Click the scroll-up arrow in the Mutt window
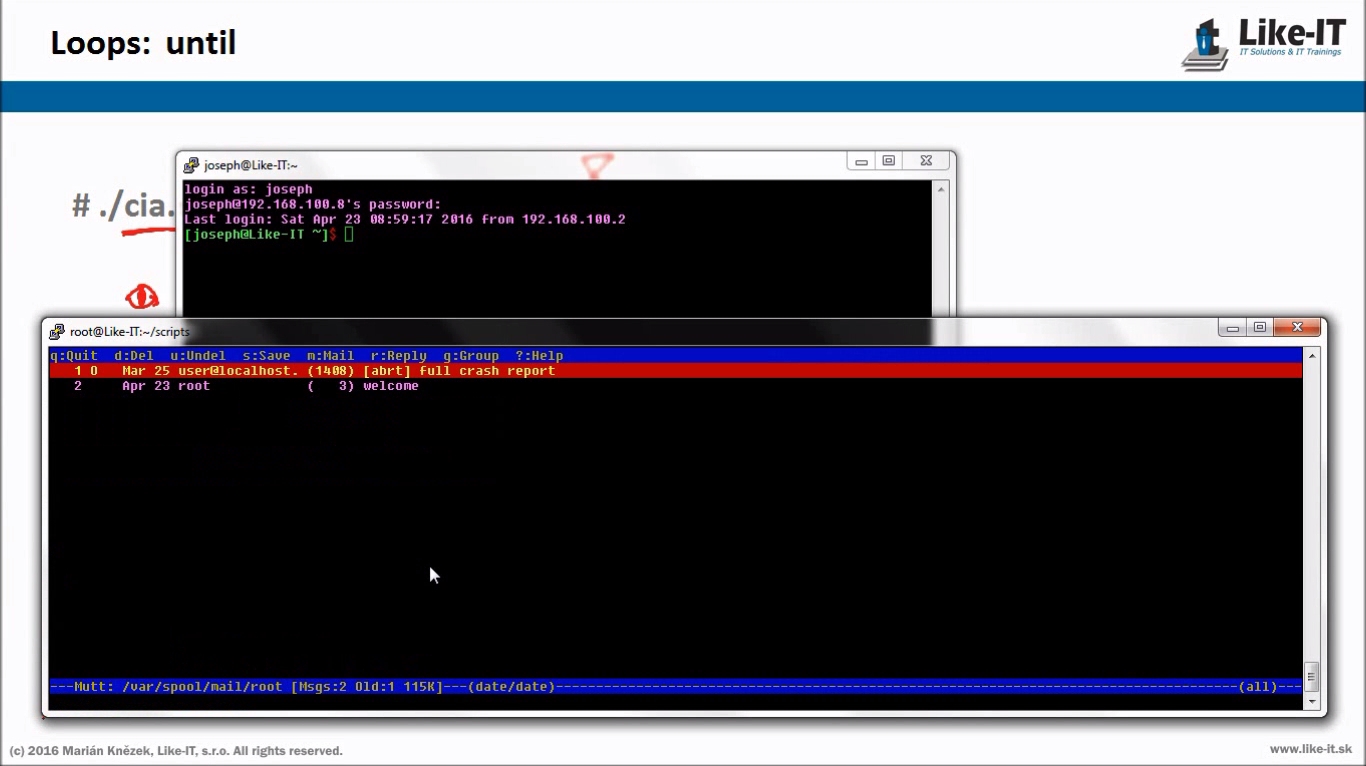Viewport: 1366px width, 766px height. pos(1312,356)
